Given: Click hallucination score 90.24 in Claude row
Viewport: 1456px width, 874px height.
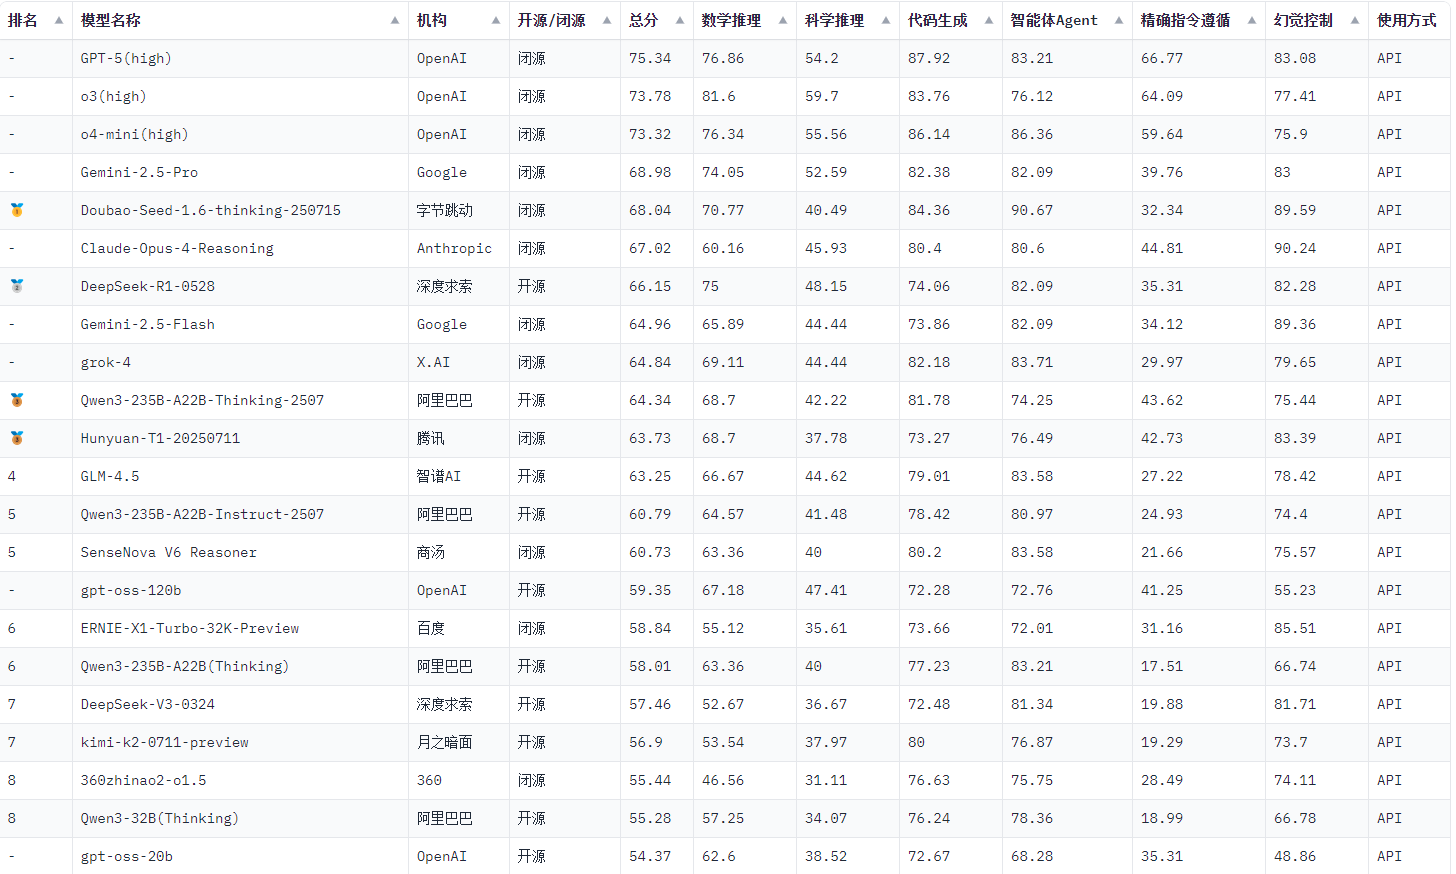Looking at the screenshot, I should pyautogui.click(x=1295, y=248).
